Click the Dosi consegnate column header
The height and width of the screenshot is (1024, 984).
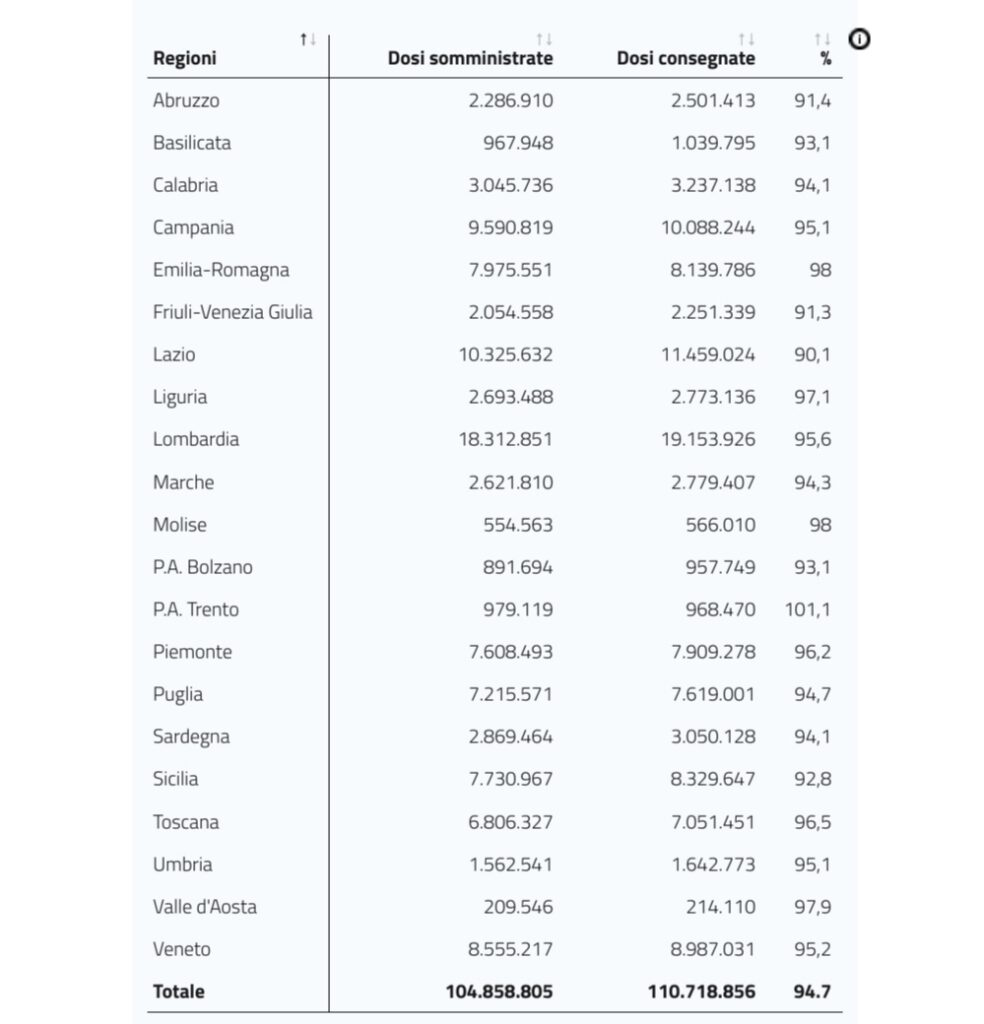(686, 58)
